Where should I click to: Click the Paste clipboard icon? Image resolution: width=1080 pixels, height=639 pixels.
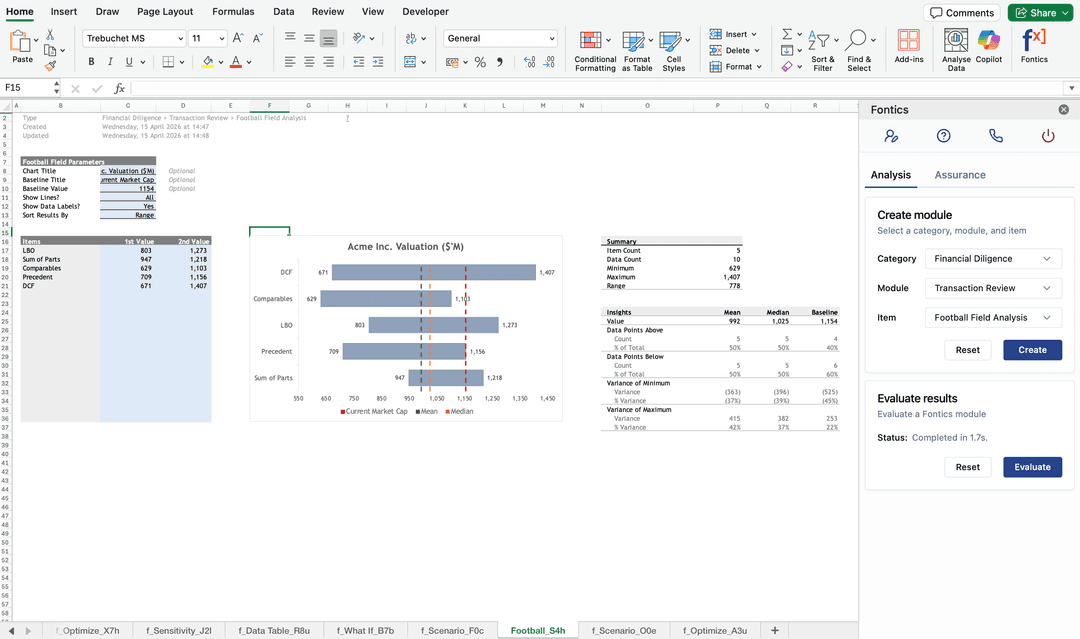pos(20,41)
